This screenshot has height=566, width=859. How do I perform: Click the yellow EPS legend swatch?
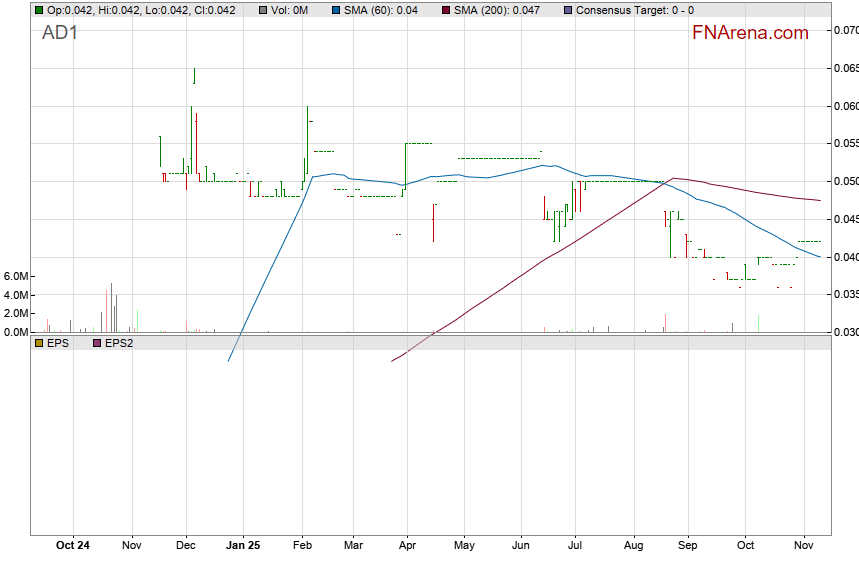(x=39, y=343)
